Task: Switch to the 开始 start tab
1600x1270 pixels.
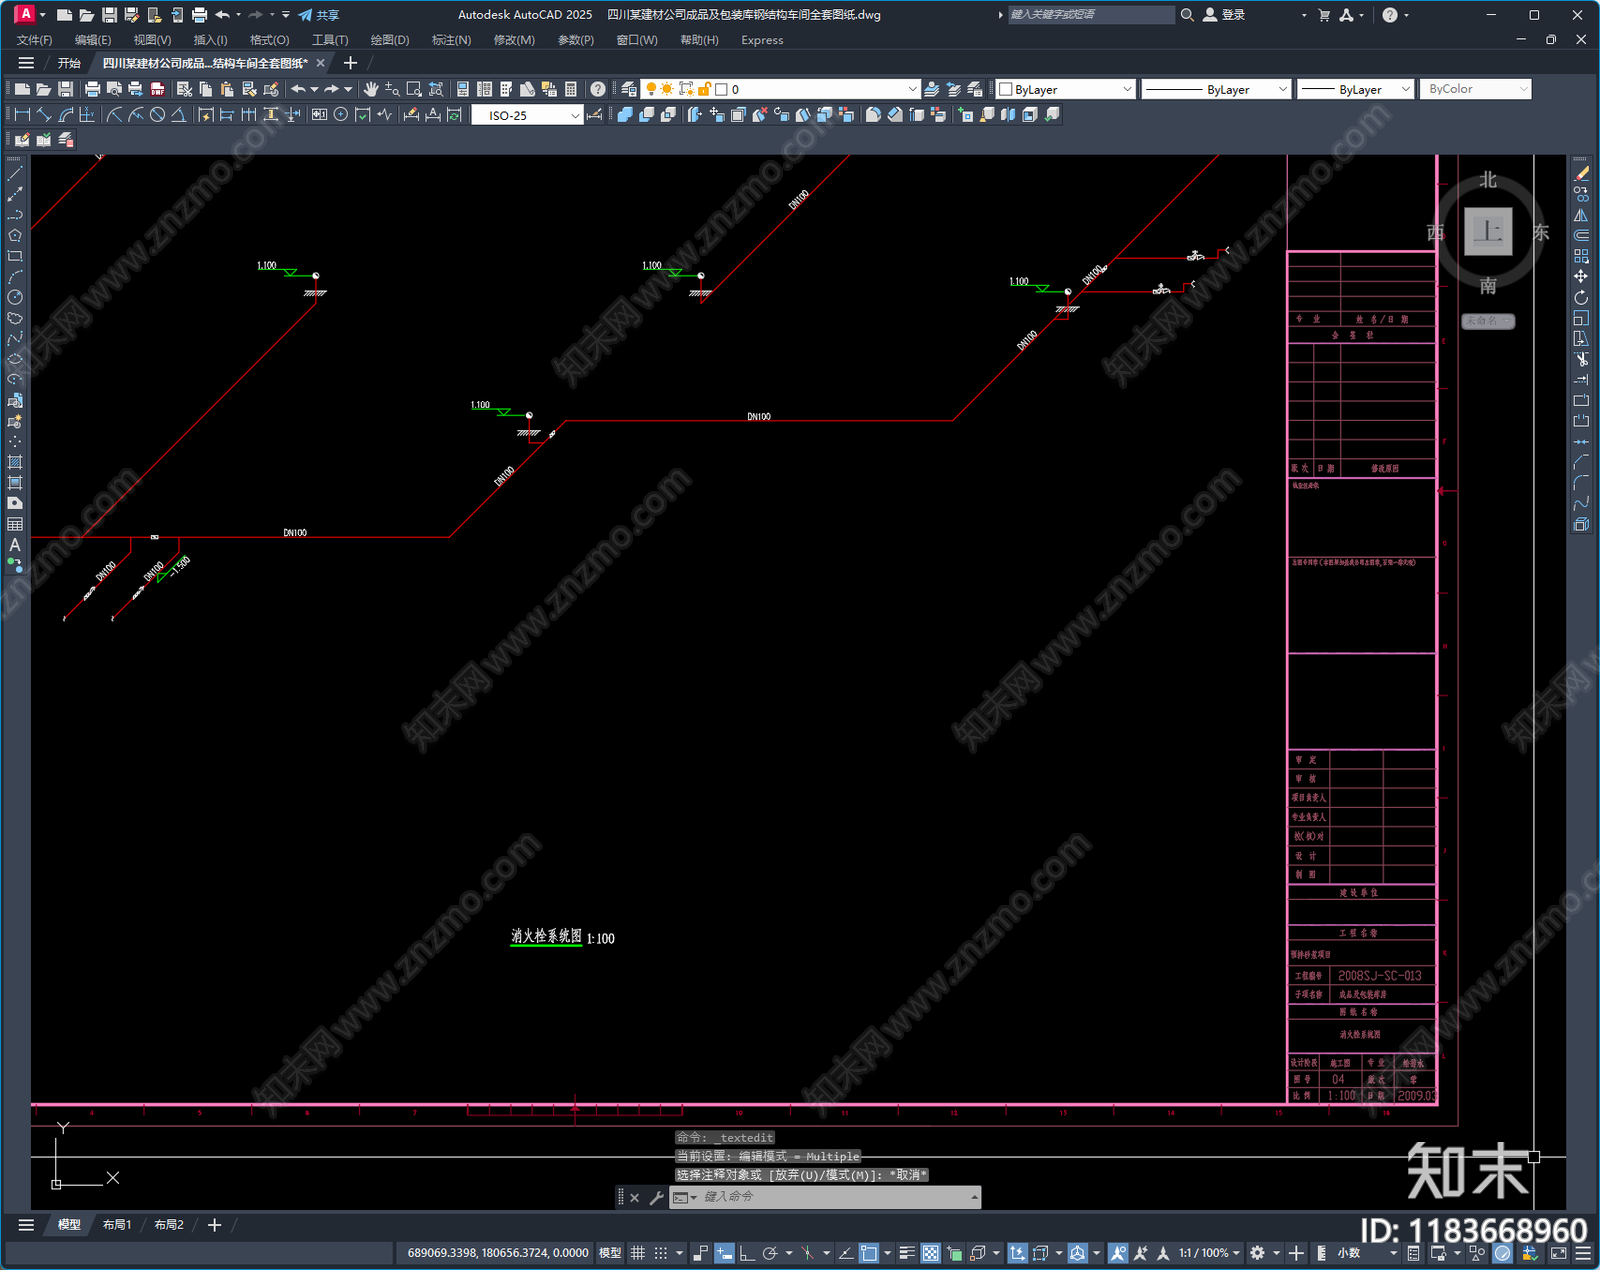Action: (x=69, y=63)
